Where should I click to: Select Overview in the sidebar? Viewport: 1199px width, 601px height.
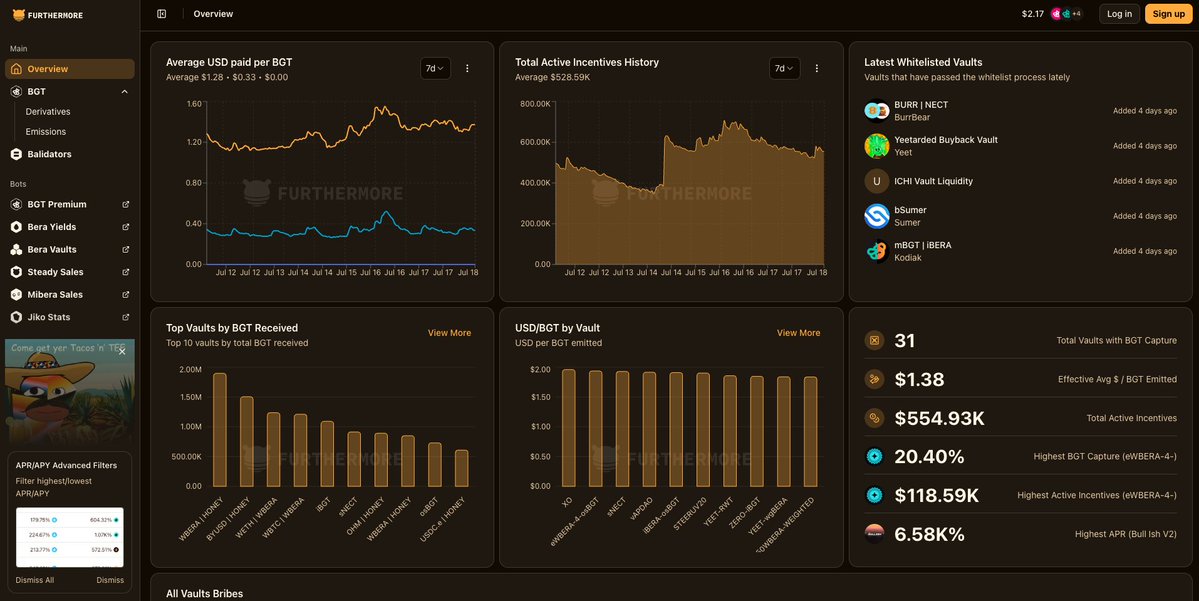70,69
